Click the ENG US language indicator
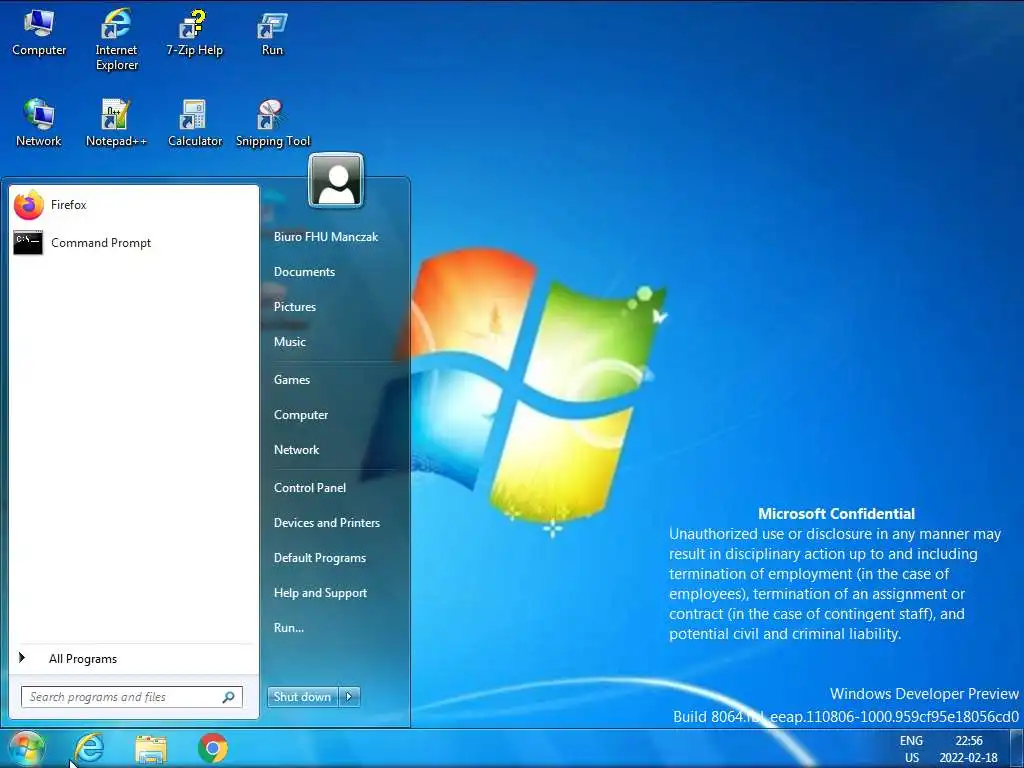Viewport: 1024px width, 768px height. click(912, 749)
